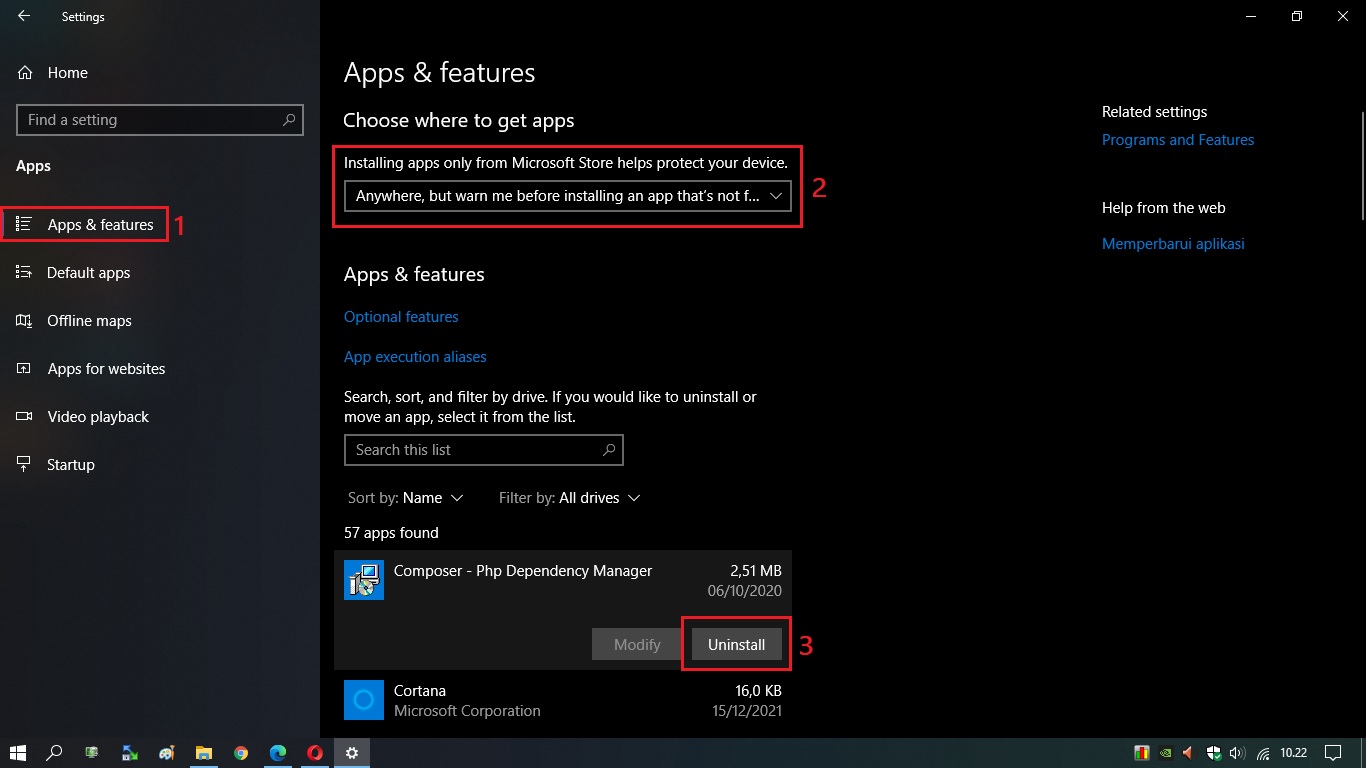This screenshot has width=1366, height=768.
Task: Open the Sort by Name dropdown
Action: [x=405, y=498]
